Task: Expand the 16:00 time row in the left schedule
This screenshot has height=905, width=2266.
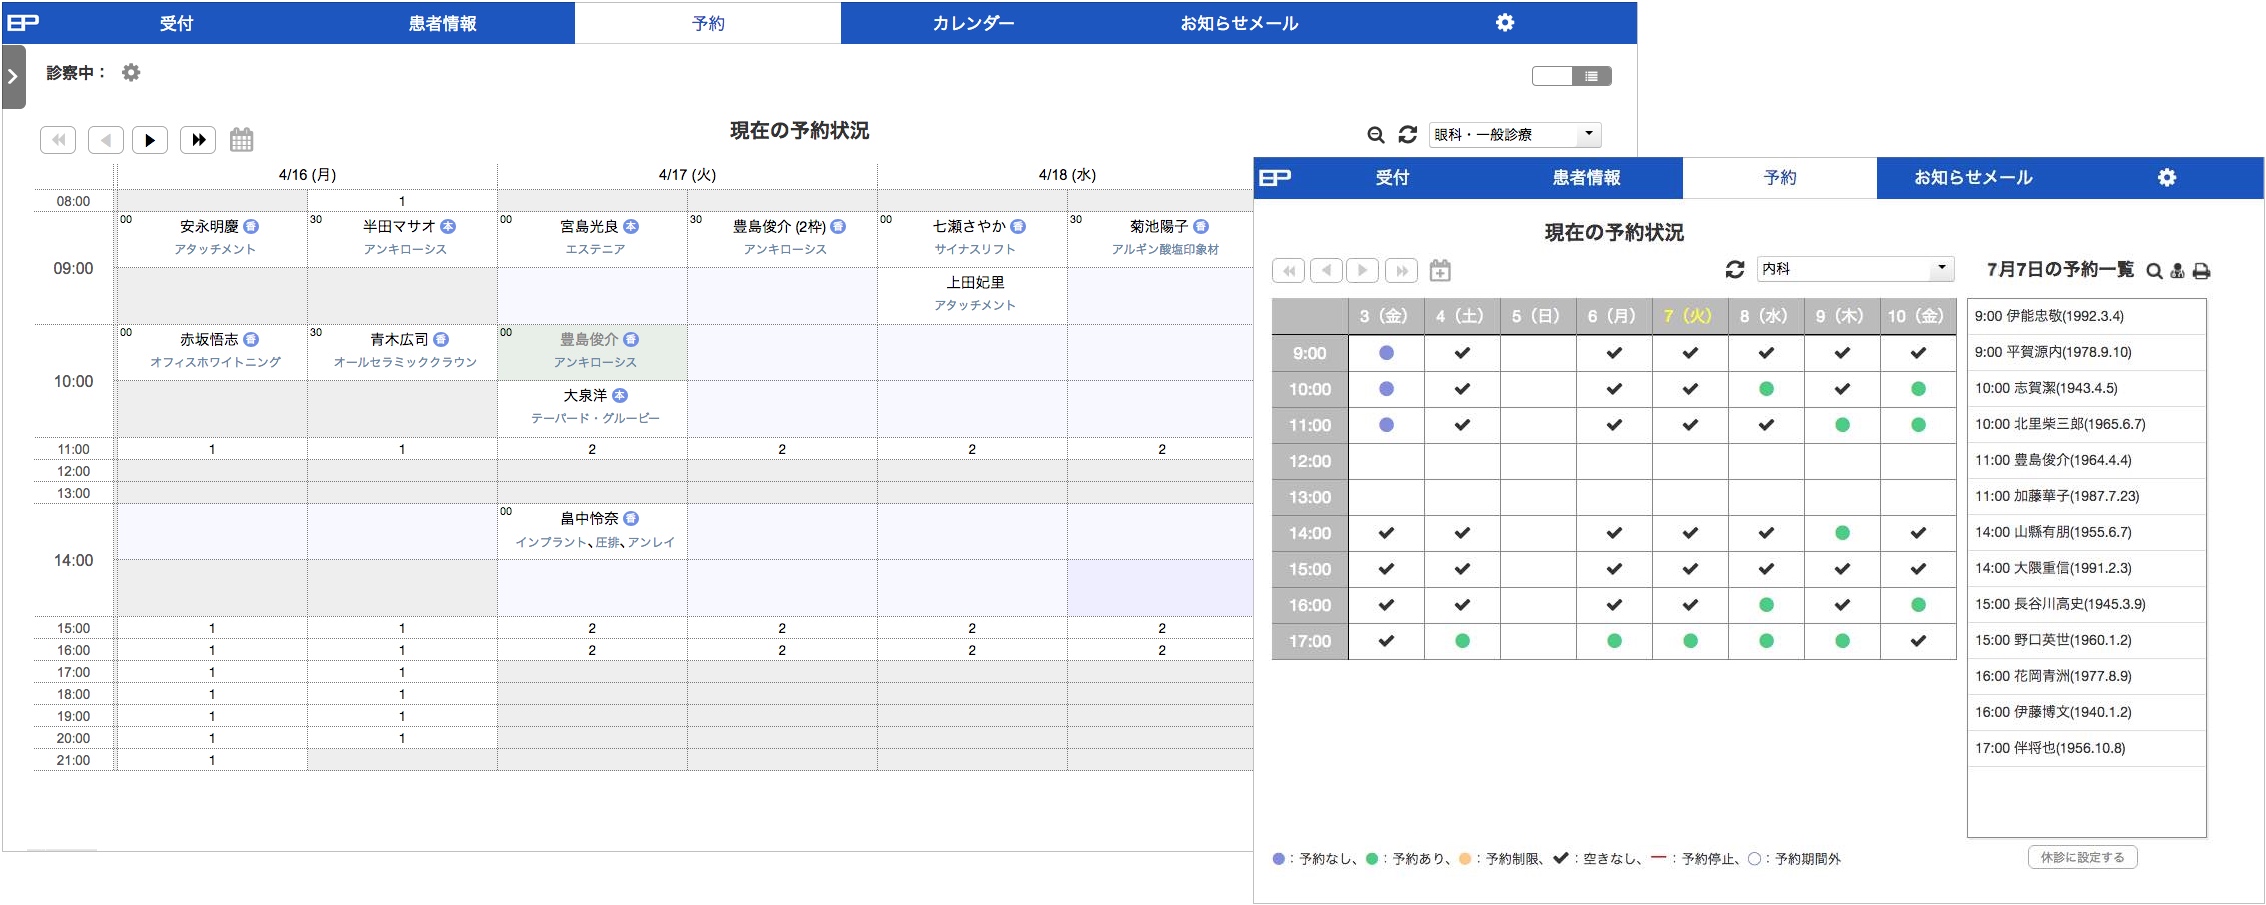Action: point(73,650)
